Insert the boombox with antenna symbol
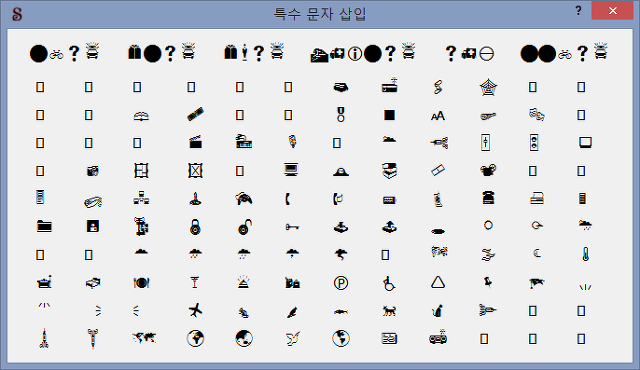This screenshot has width=640, height=370. pyautogui.click(x=438, y=337)
